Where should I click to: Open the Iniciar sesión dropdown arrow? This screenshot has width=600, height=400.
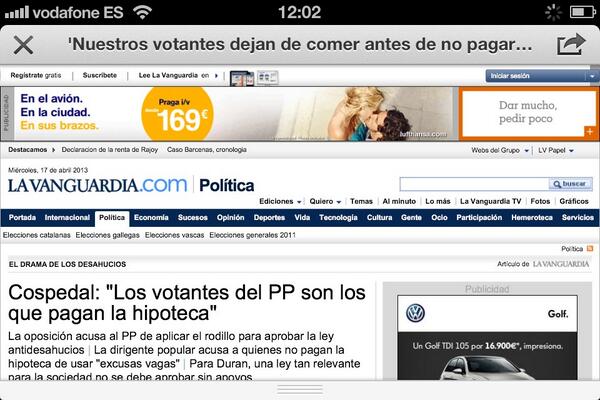point(592,76)
